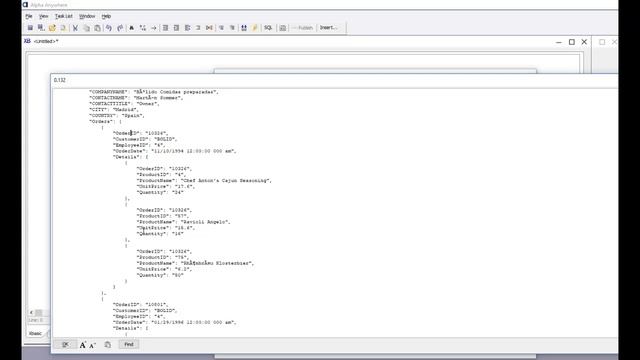Select the Xbasic tab

pos(35,333)
